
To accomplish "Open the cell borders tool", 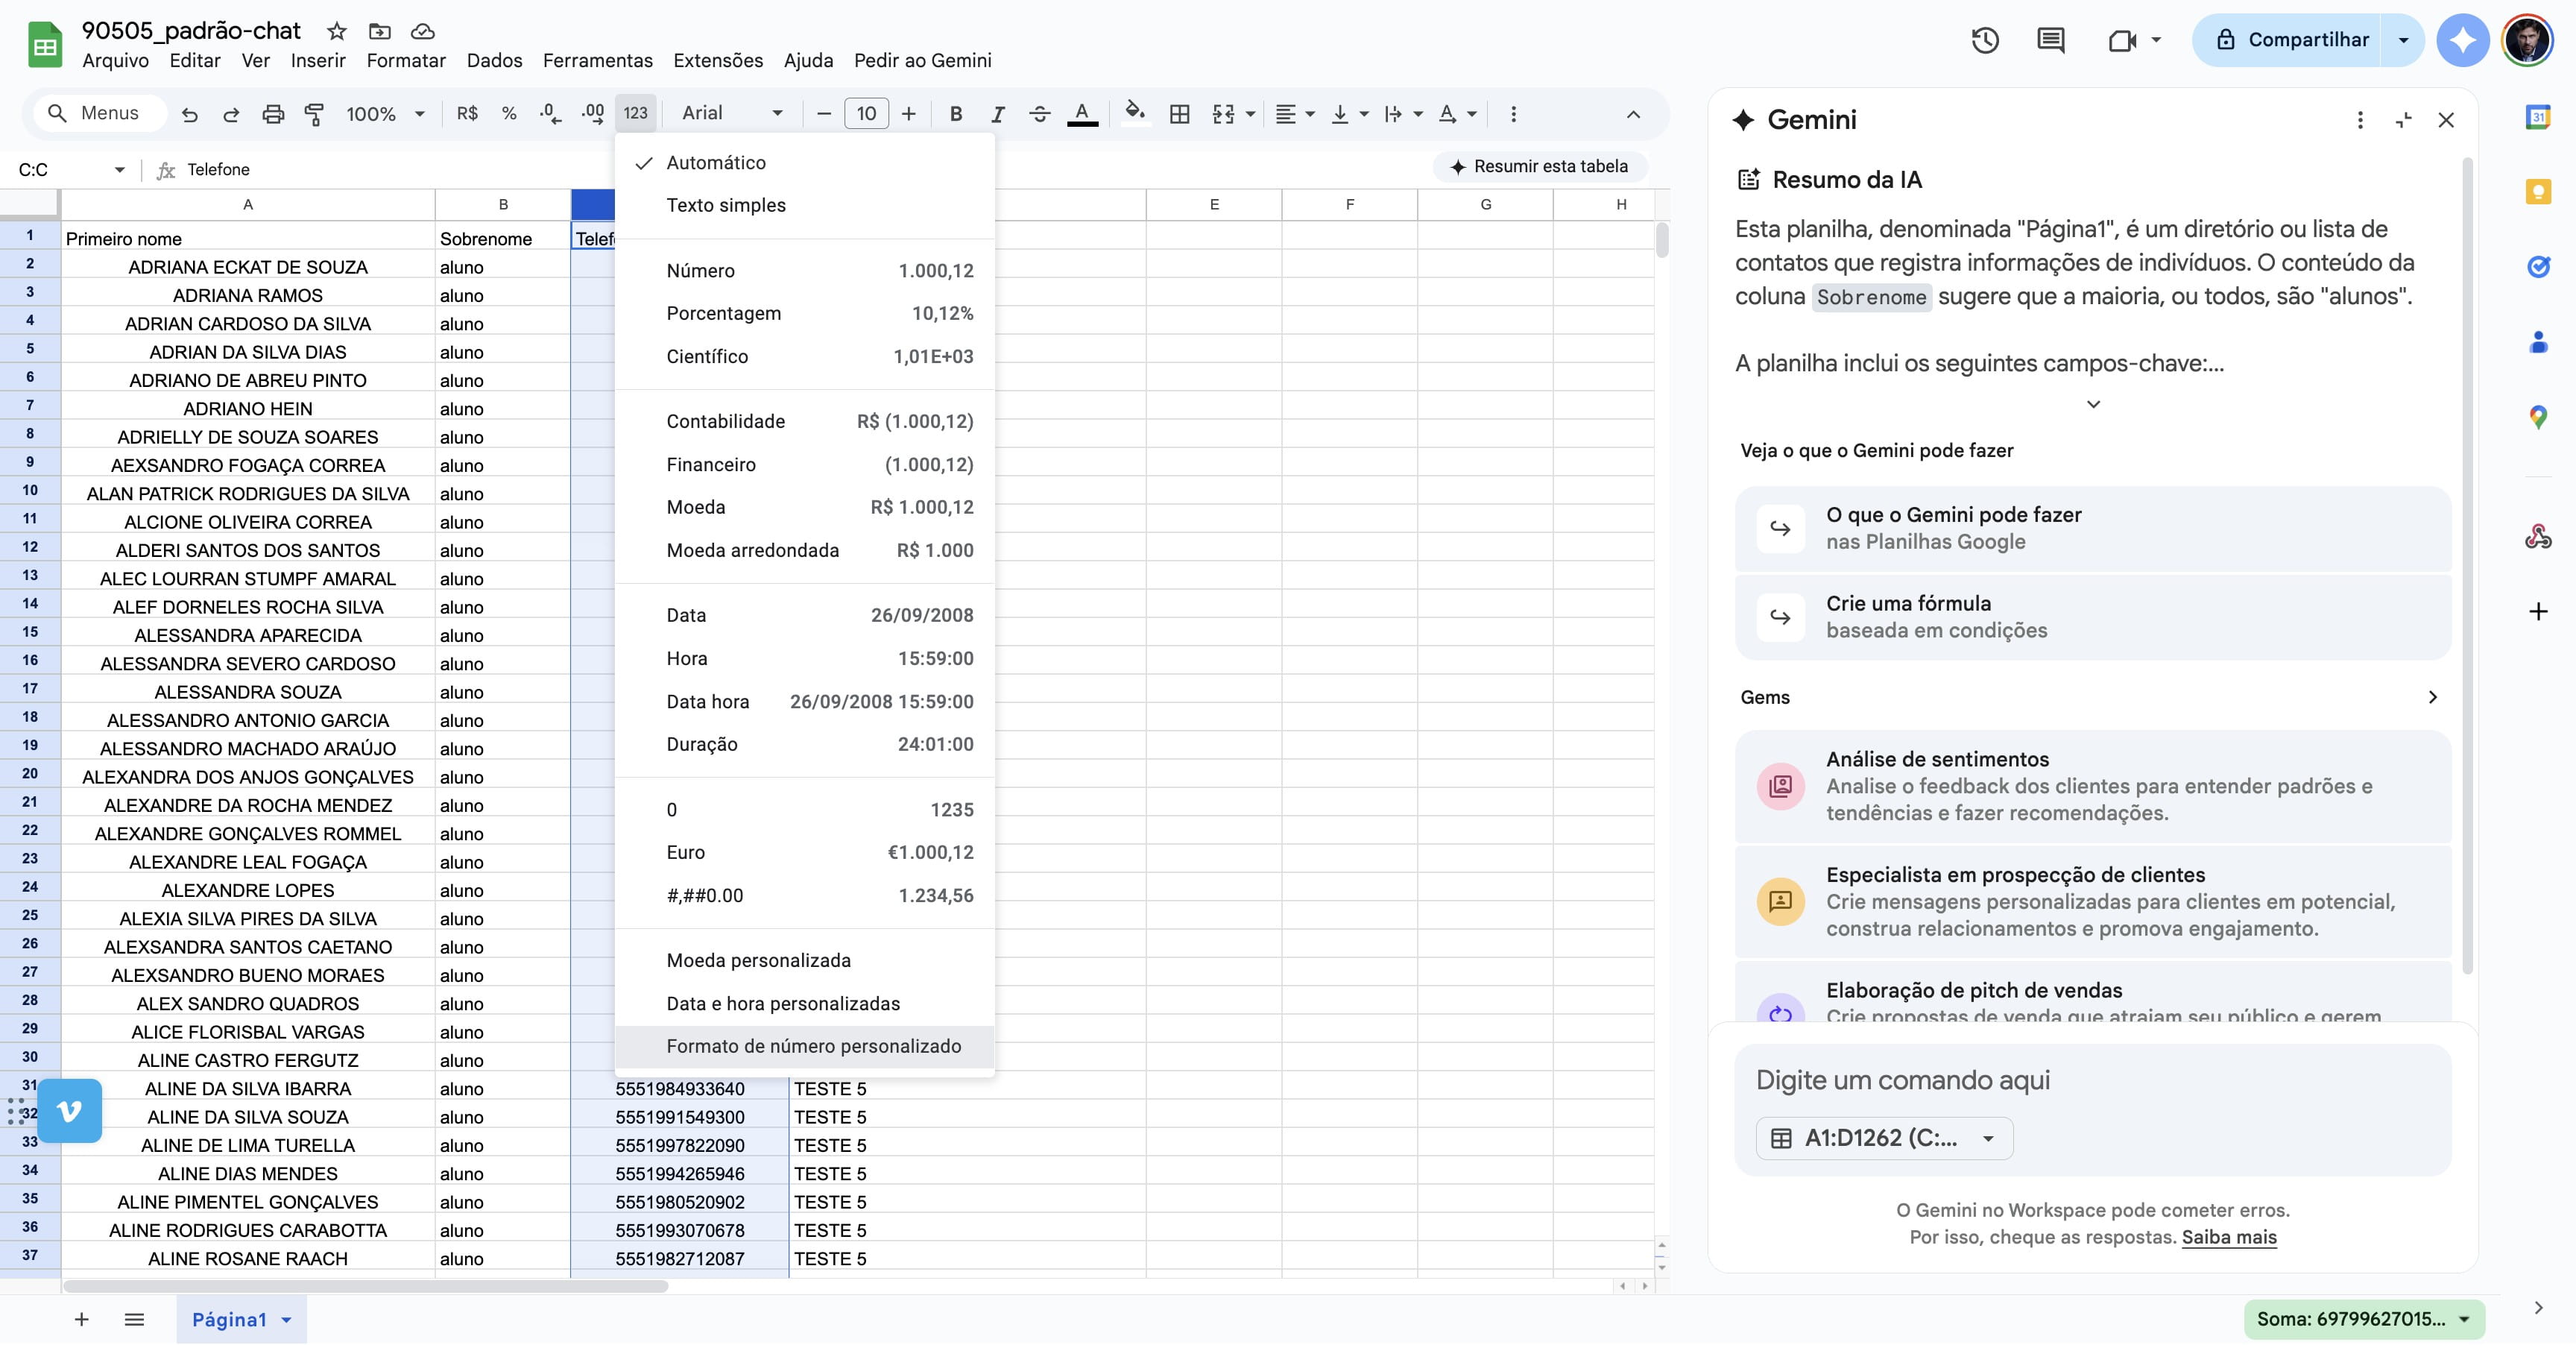I will tap(1179, 114).
